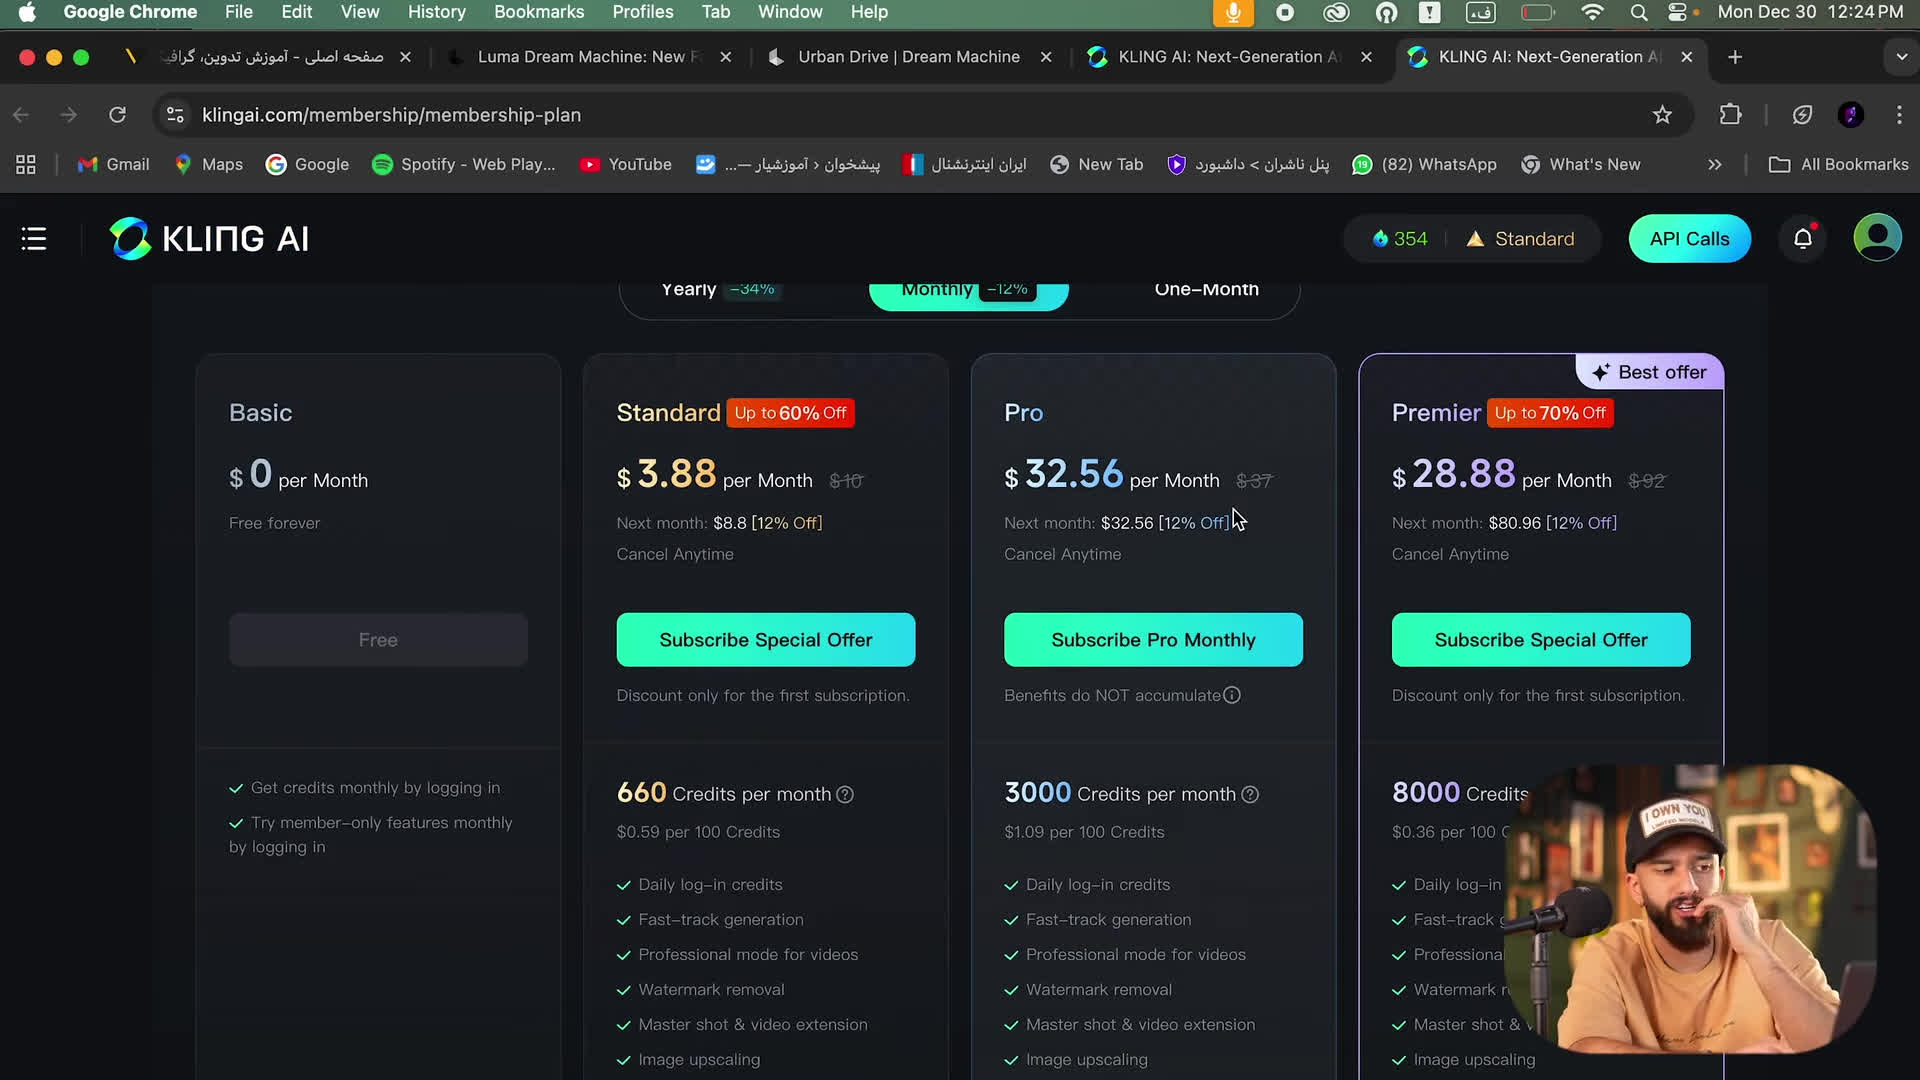Click the Kling AI logo
1920x1080 pixels.
(209, 239)
